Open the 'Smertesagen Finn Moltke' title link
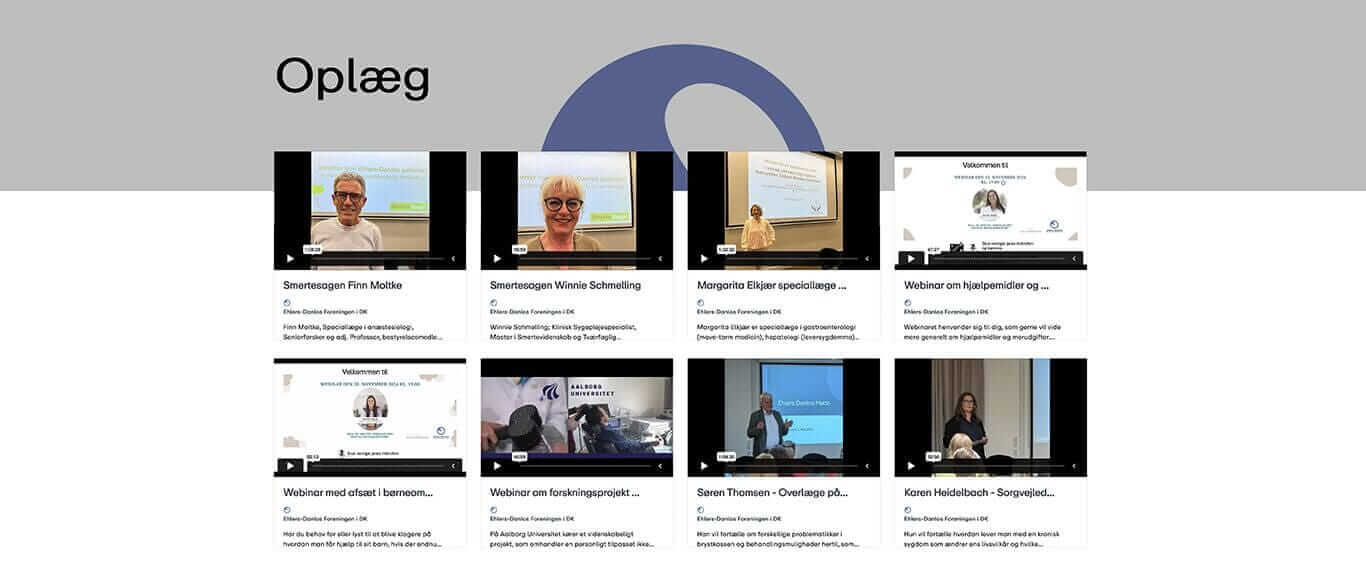The image size is (1366, 576). [342, 285]
